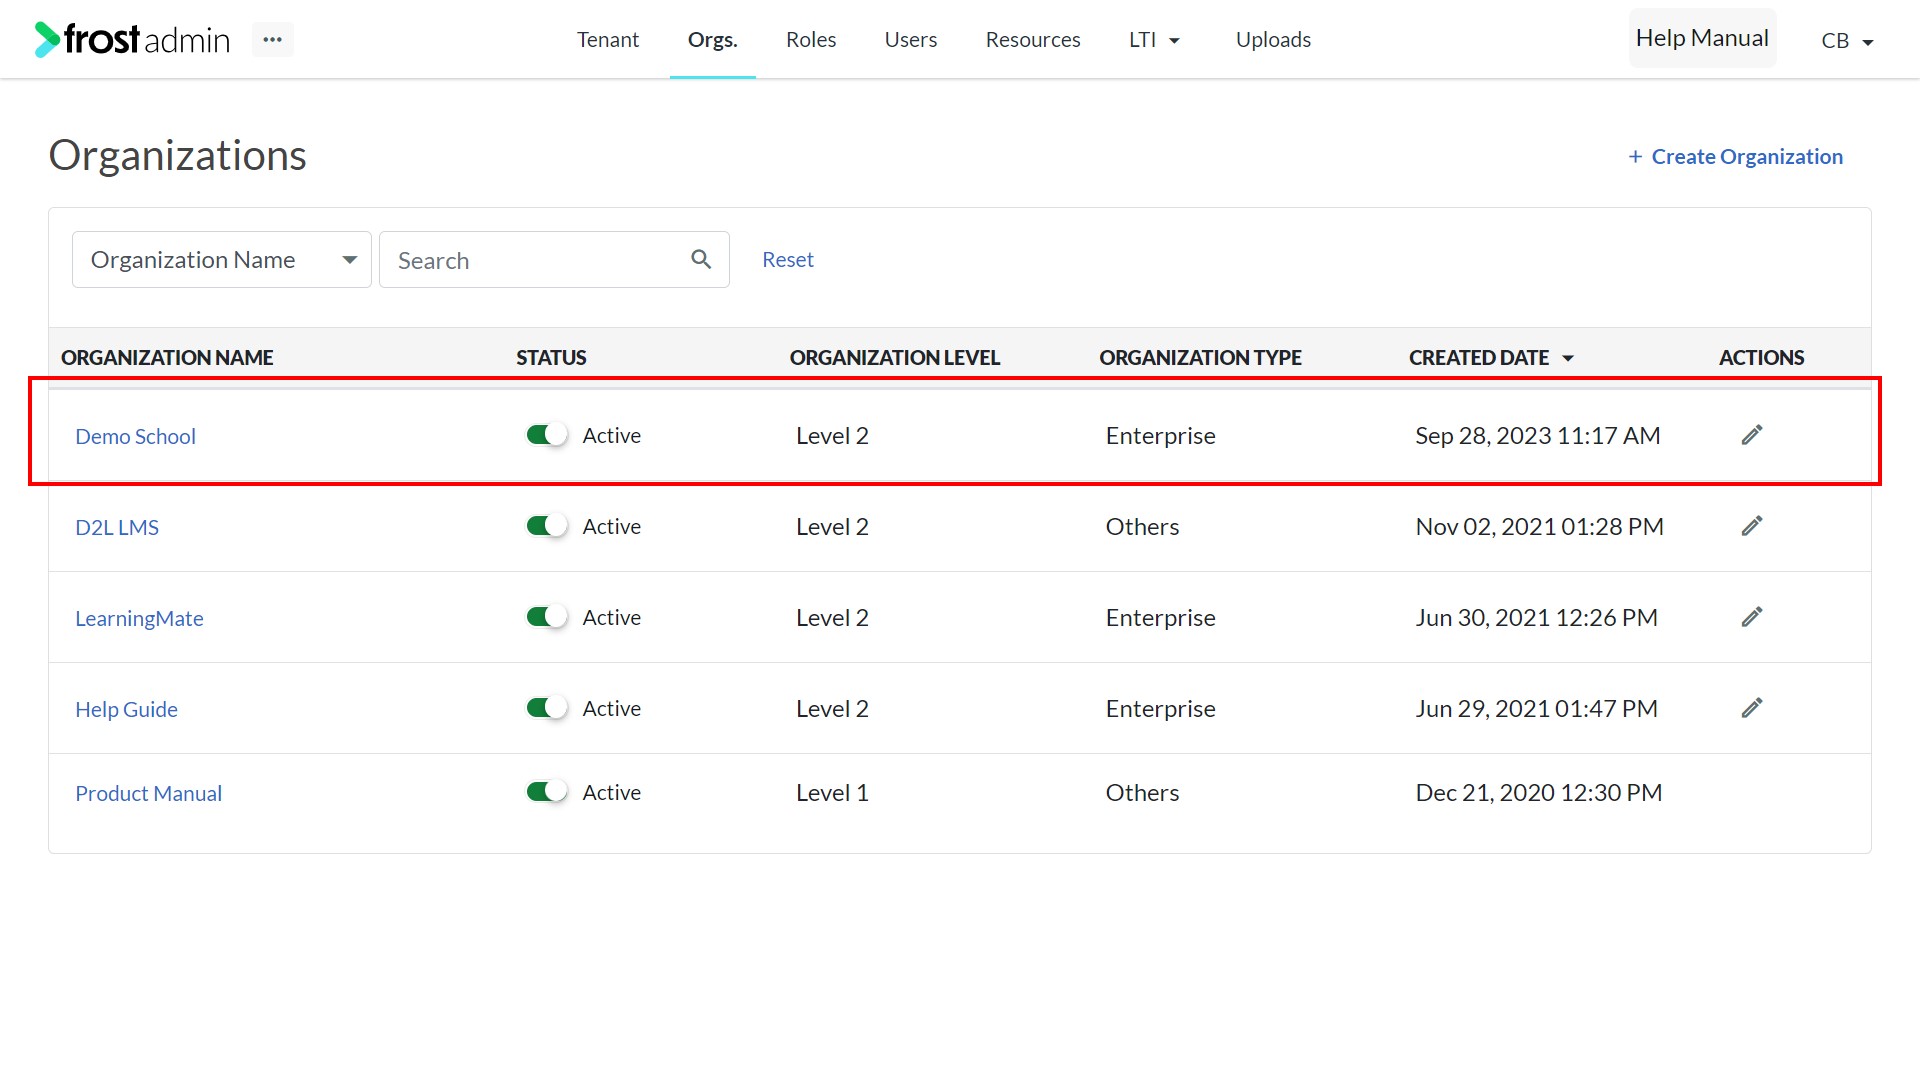The width and height of the screenshot is (1920, 1080).
Task: Click the Organization Level column header
Action: (x=895, y=358)
